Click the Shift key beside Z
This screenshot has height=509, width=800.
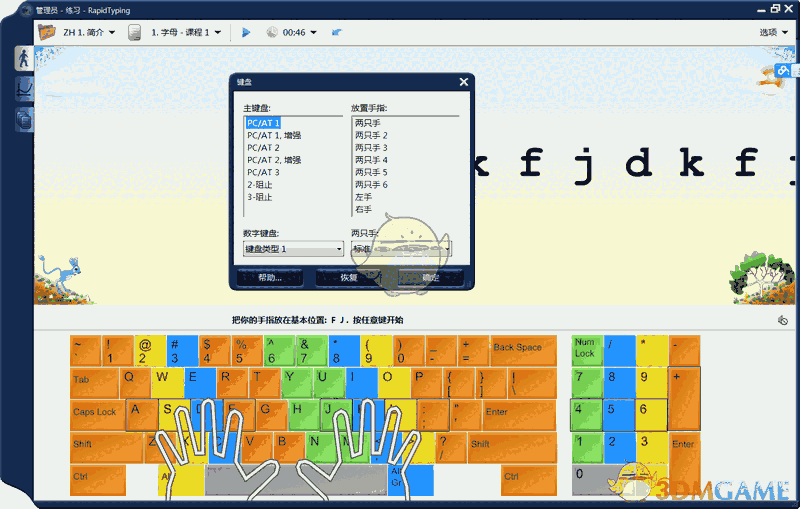point(106,448)
